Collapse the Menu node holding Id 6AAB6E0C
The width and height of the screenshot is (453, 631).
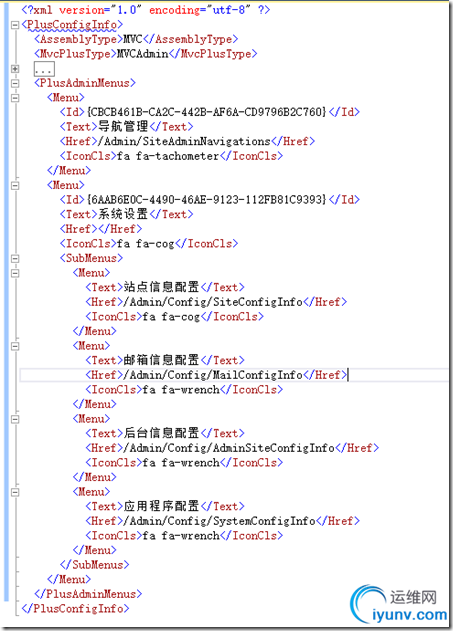coord(15,186)
